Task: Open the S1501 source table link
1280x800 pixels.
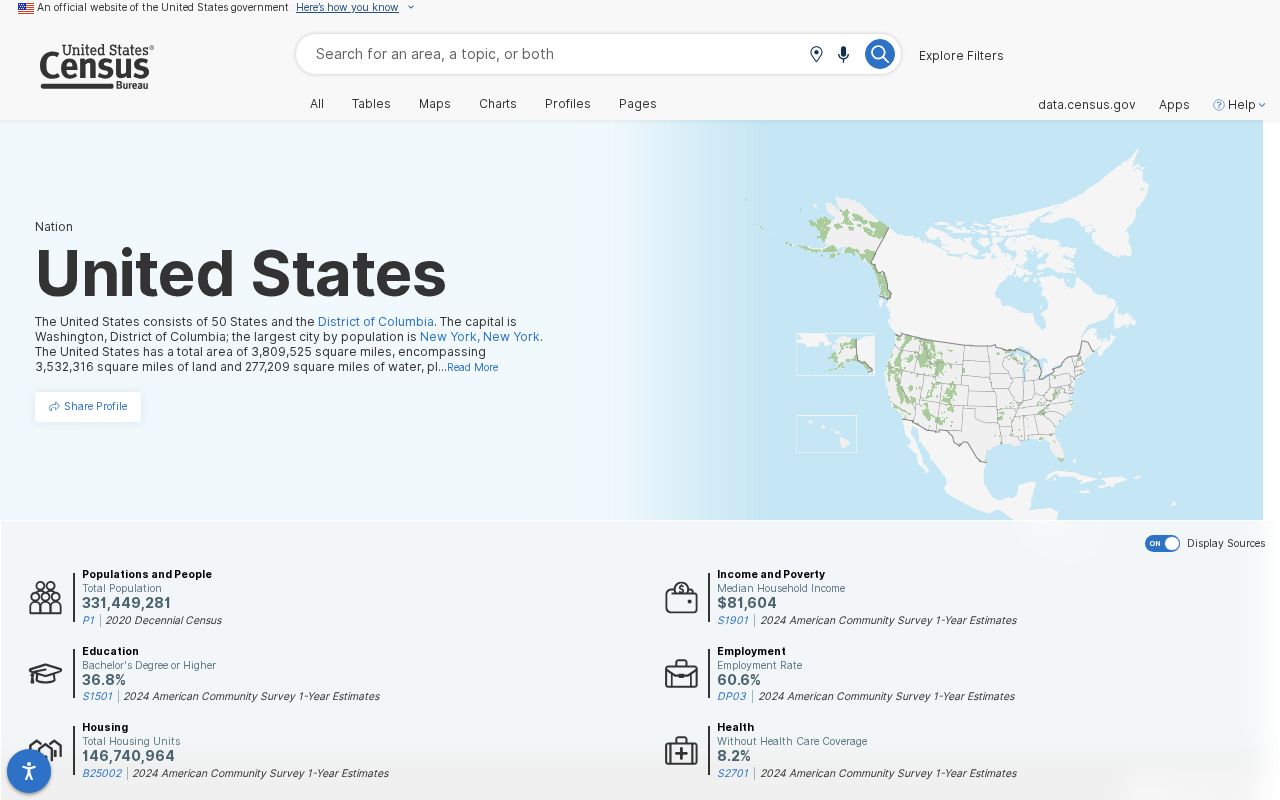Action: 97,697
